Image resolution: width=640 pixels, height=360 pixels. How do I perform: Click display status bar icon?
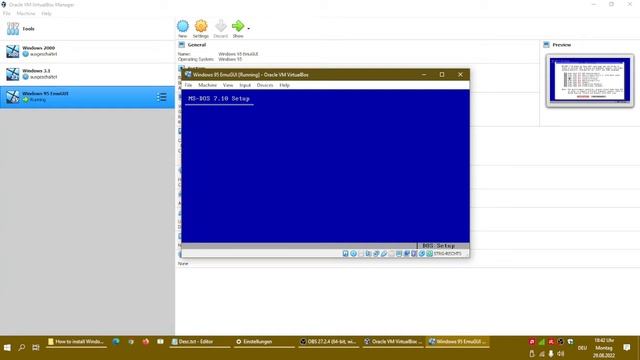[x=399, y=253]
